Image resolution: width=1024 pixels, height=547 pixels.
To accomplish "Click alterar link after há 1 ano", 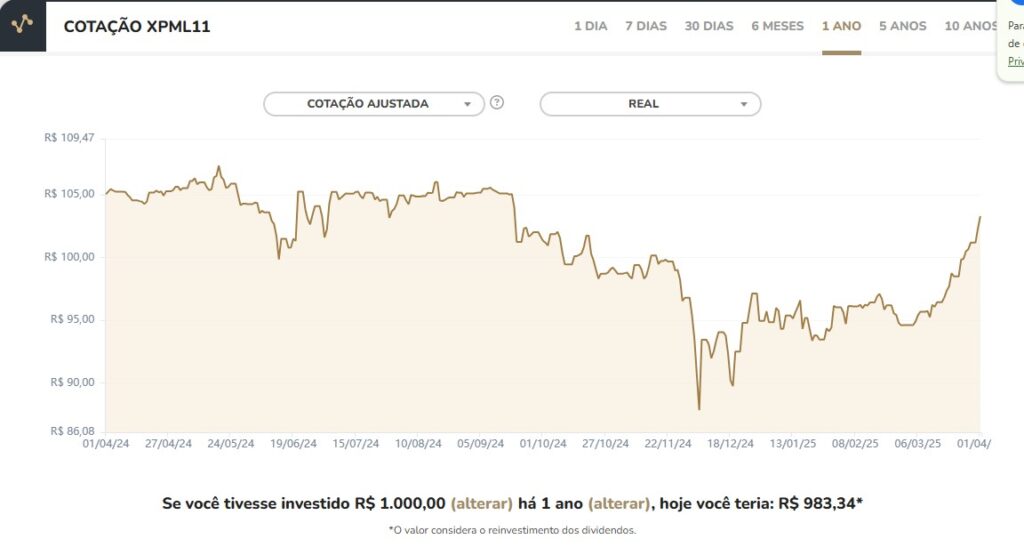I will point(619,503).
